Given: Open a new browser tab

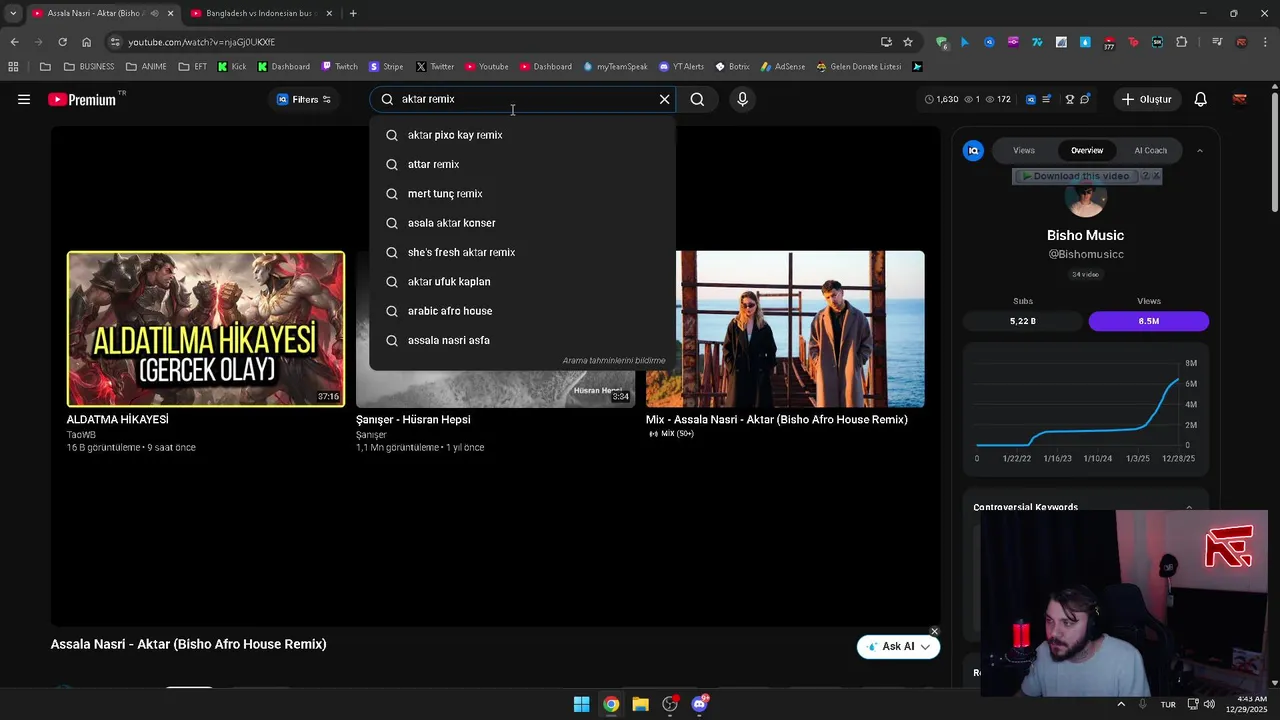Looking at the screenshot, I should 353,13.
